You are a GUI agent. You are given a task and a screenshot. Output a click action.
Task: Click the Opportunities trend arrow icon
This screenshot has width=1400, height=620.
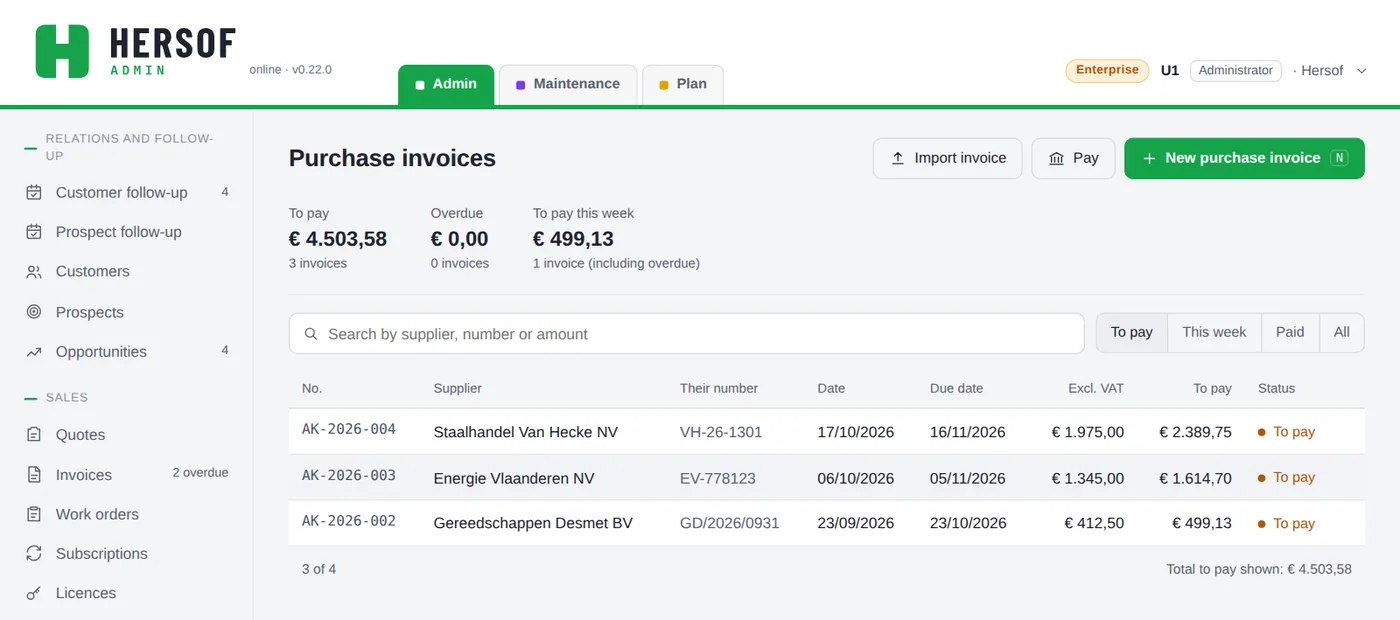pyautogui.click(x=34, y=352)
